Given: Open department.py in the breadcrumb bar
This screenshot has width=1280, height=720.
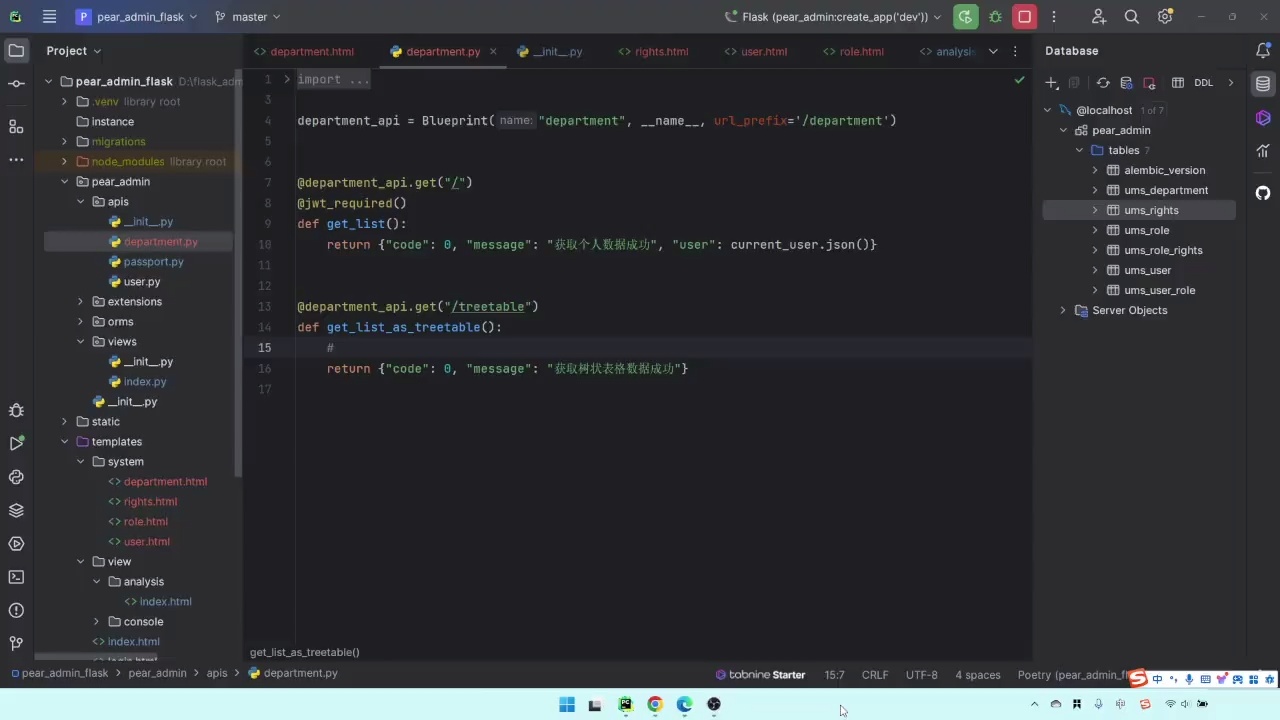Looking at the screenshot, I should click(x=300, y=673).
